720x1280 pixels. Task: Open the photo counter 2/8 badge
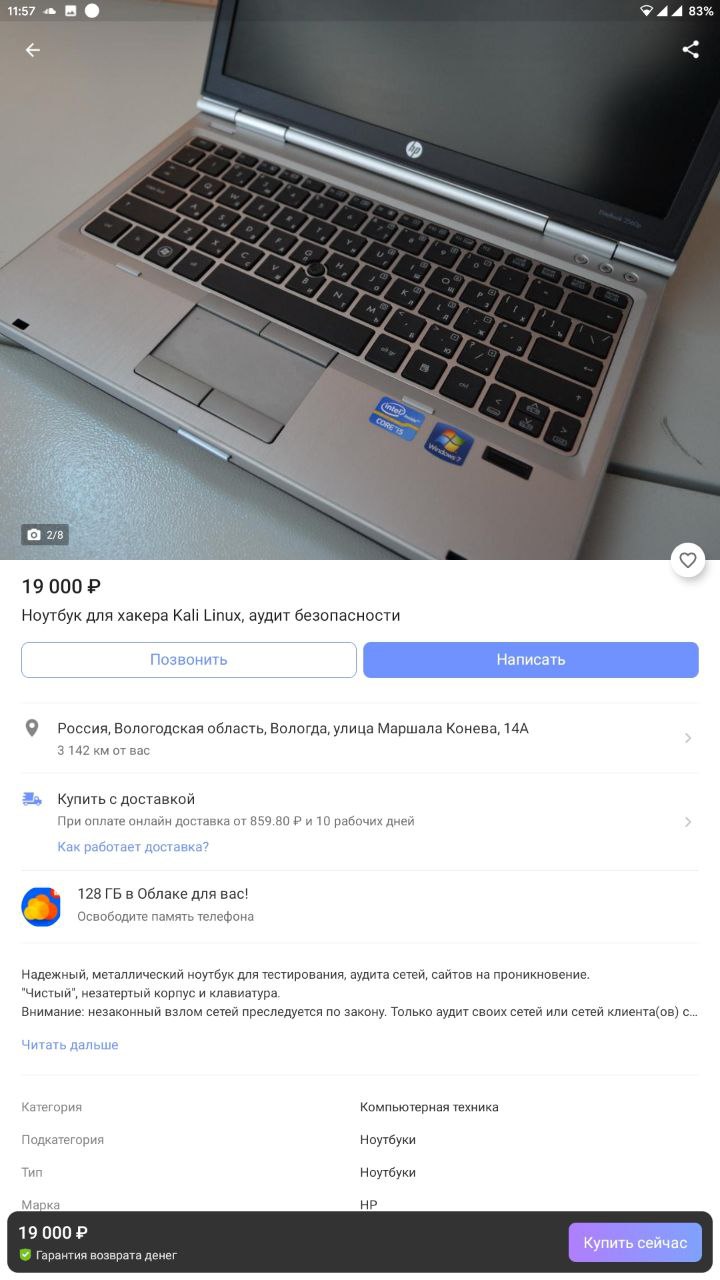[45, 535]
